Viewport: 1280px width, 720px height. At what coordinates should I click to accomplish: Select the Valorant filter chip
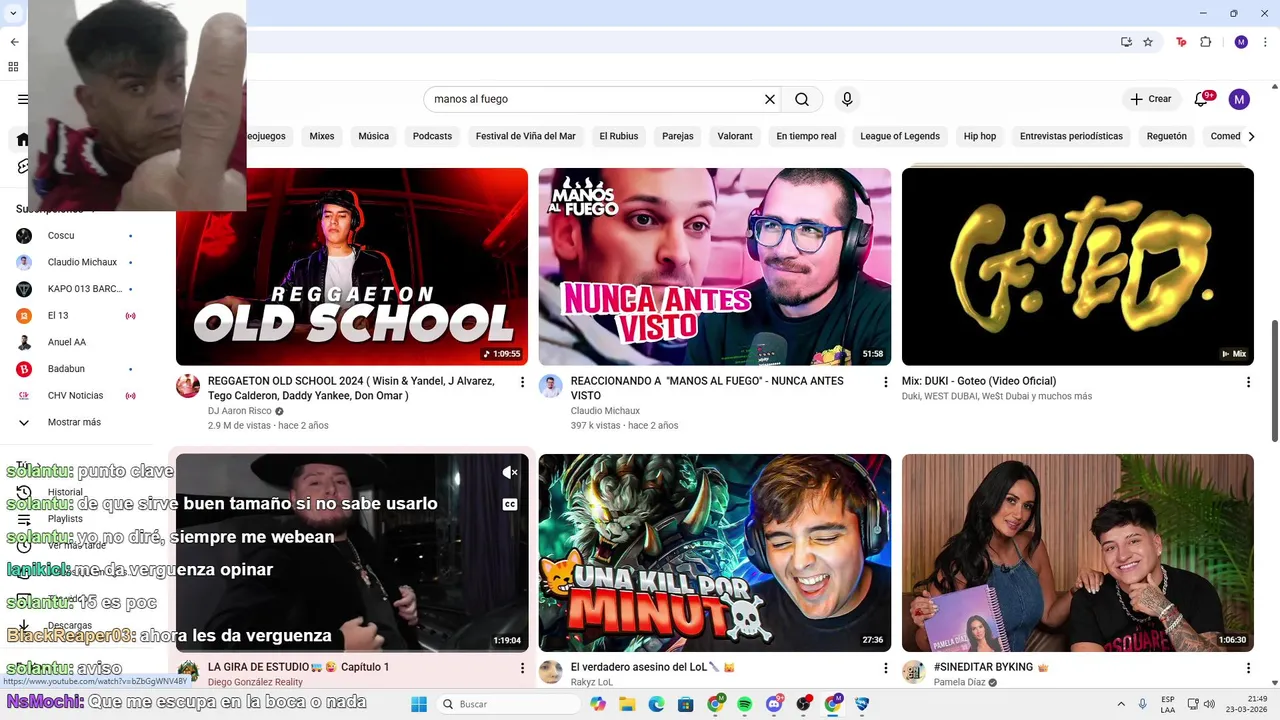735,136
